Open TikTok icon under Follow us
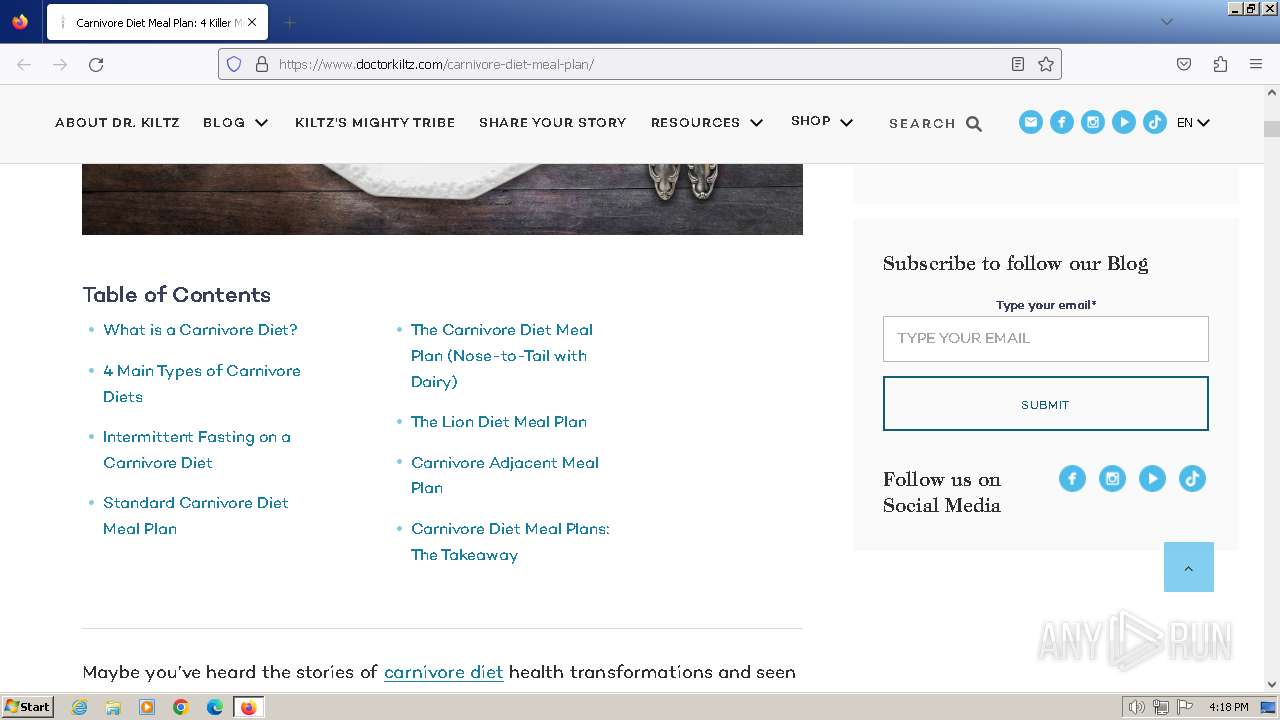 (1192, 479)
